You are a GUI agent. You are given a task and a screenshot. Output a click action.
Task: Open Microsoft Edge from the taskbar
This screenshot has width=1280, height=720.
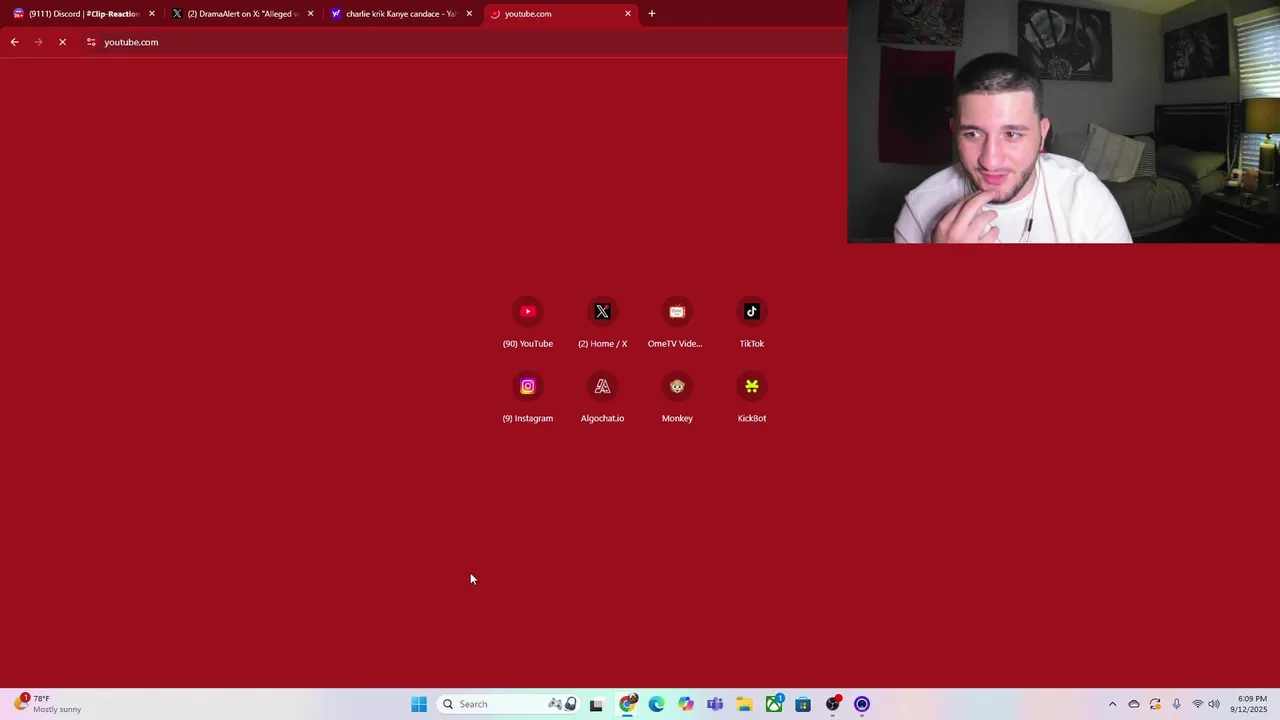point(657,704)
